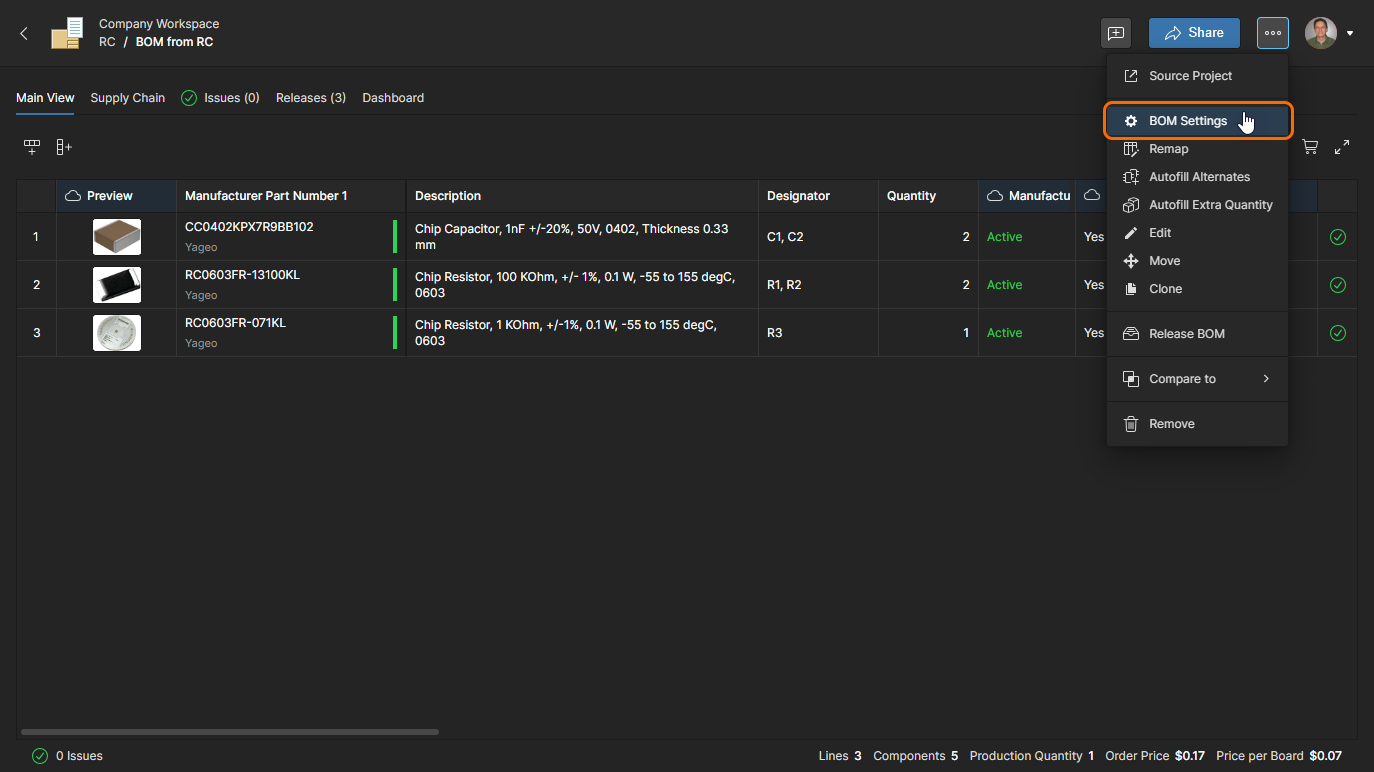
Task: Select Autofill Alternates option
Action: point(1198,177)
